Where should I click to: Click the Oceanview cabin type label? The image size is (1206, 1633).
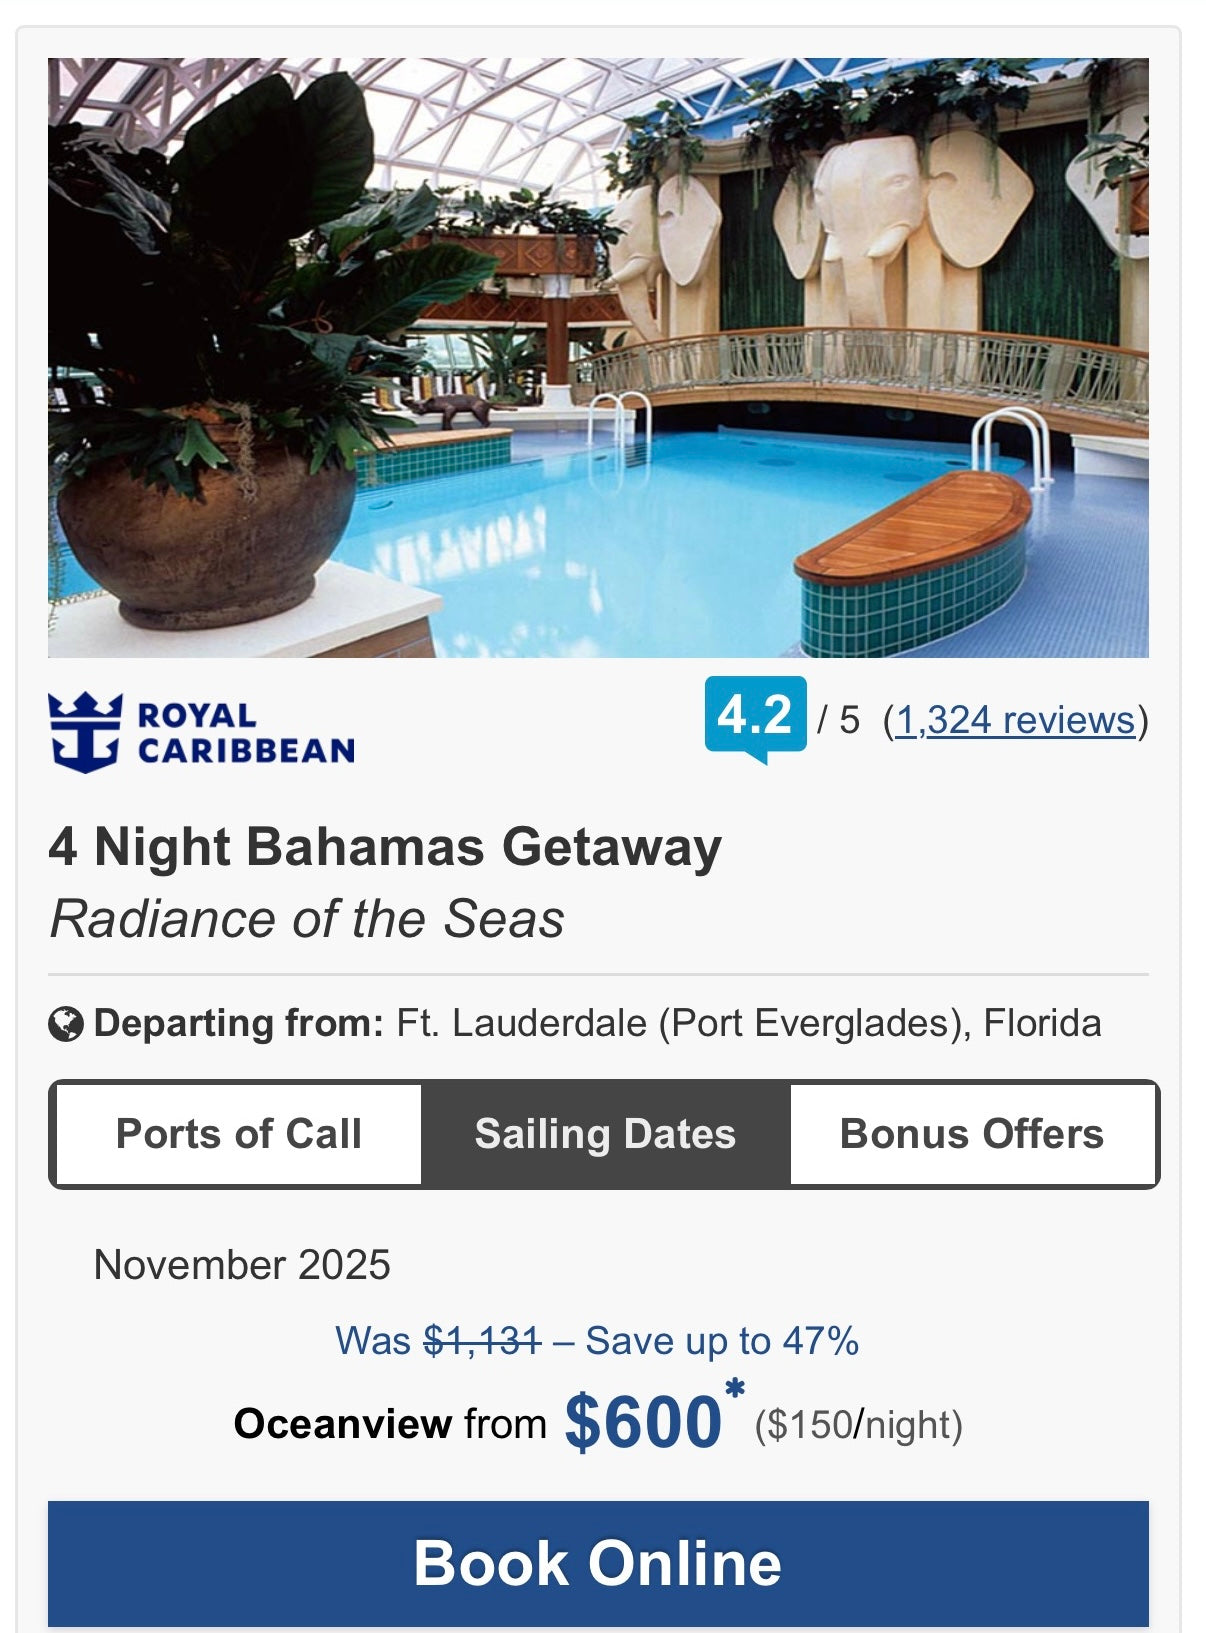(343, 1424)
